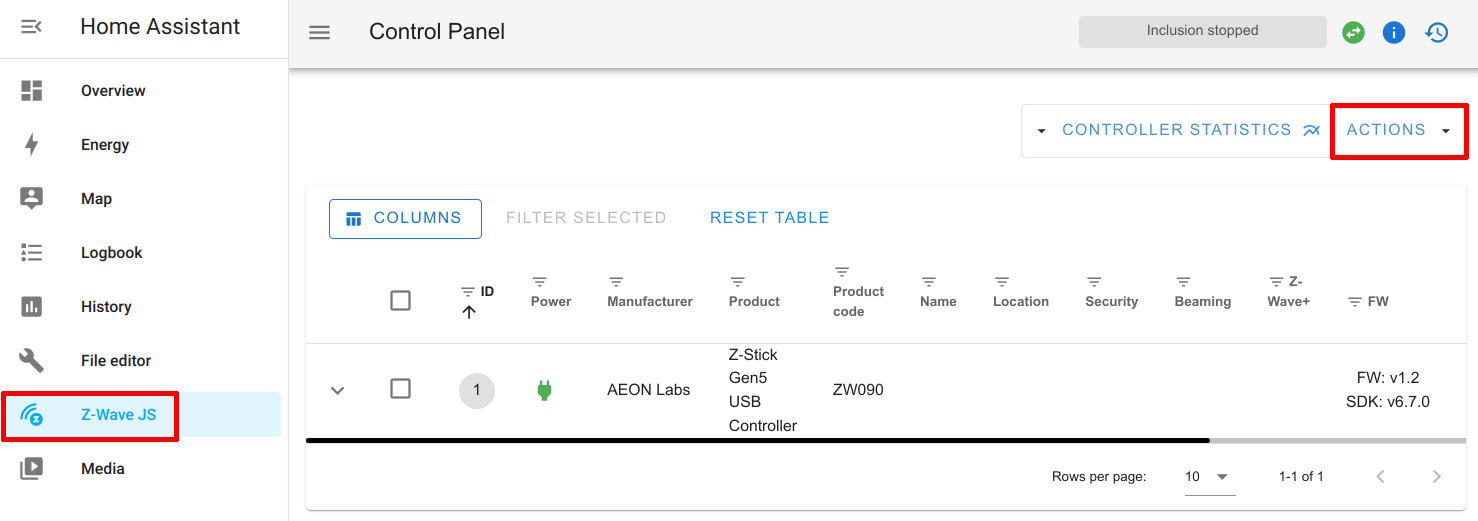Open the Control Panel hamburger menu
The width and height of the screenshot is (1478, 521).
point(319,32)
